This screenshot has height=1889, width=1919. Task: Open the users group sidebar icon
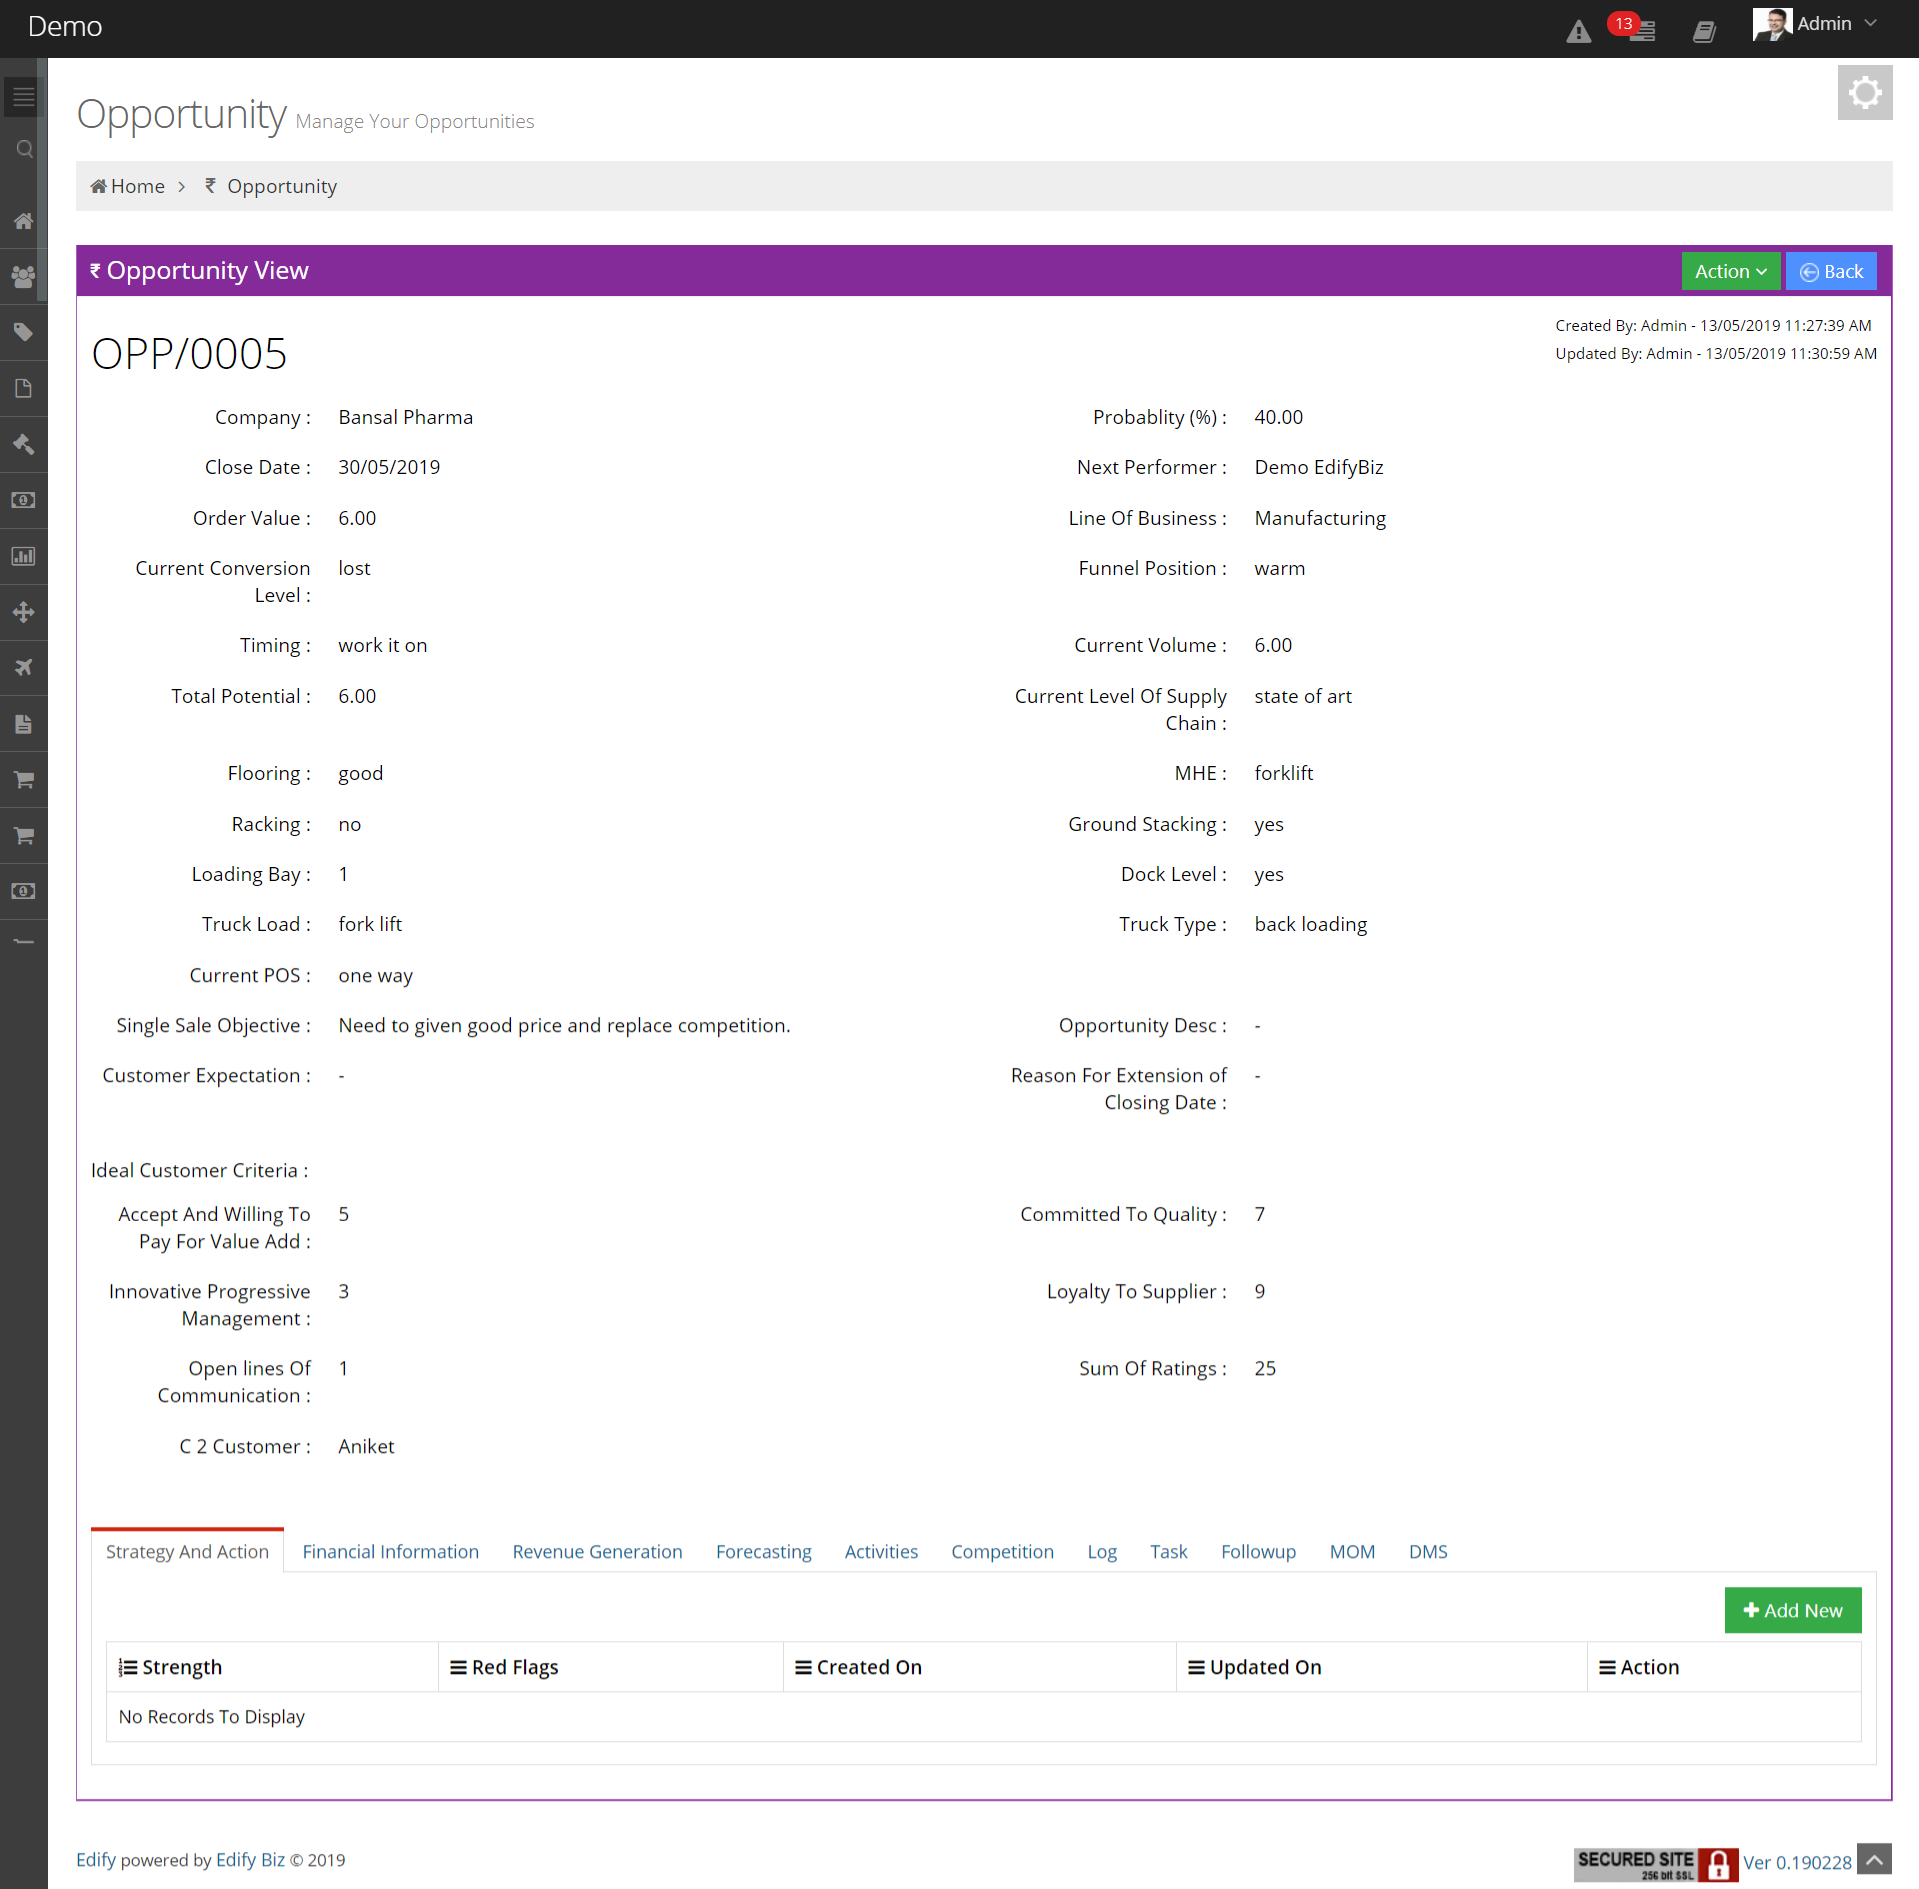pyautogui.click(x=24, y=276)
